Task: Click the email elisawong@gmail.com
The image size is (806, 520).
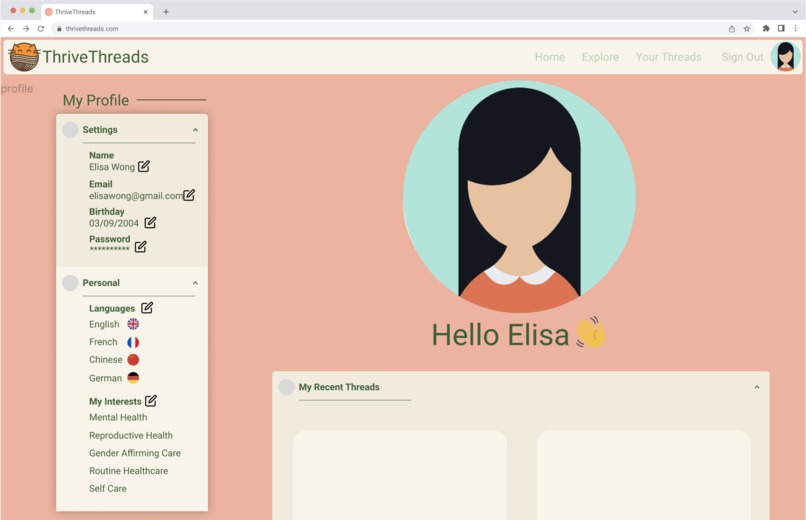Action: click(136, 196)
